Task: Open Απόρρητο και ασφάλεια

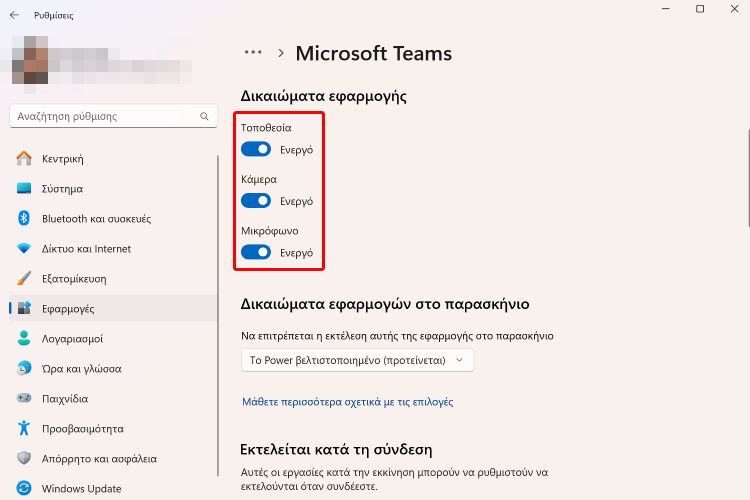Action: 113,458
